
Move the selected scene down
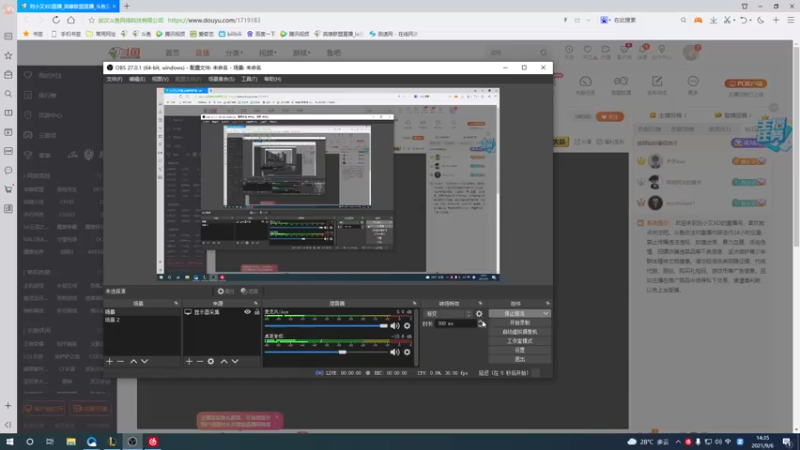144,361
